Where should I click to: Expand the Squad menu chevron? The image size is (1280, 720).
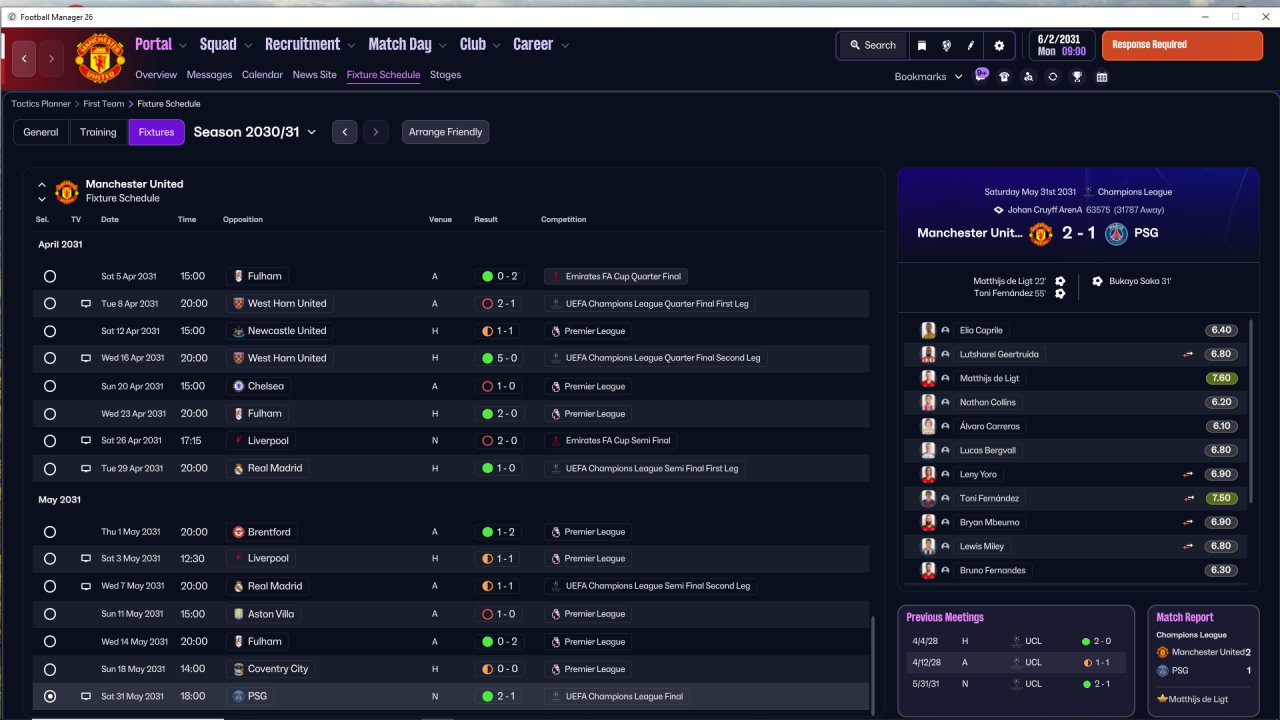pyautogui.click(x=248, y=45)
